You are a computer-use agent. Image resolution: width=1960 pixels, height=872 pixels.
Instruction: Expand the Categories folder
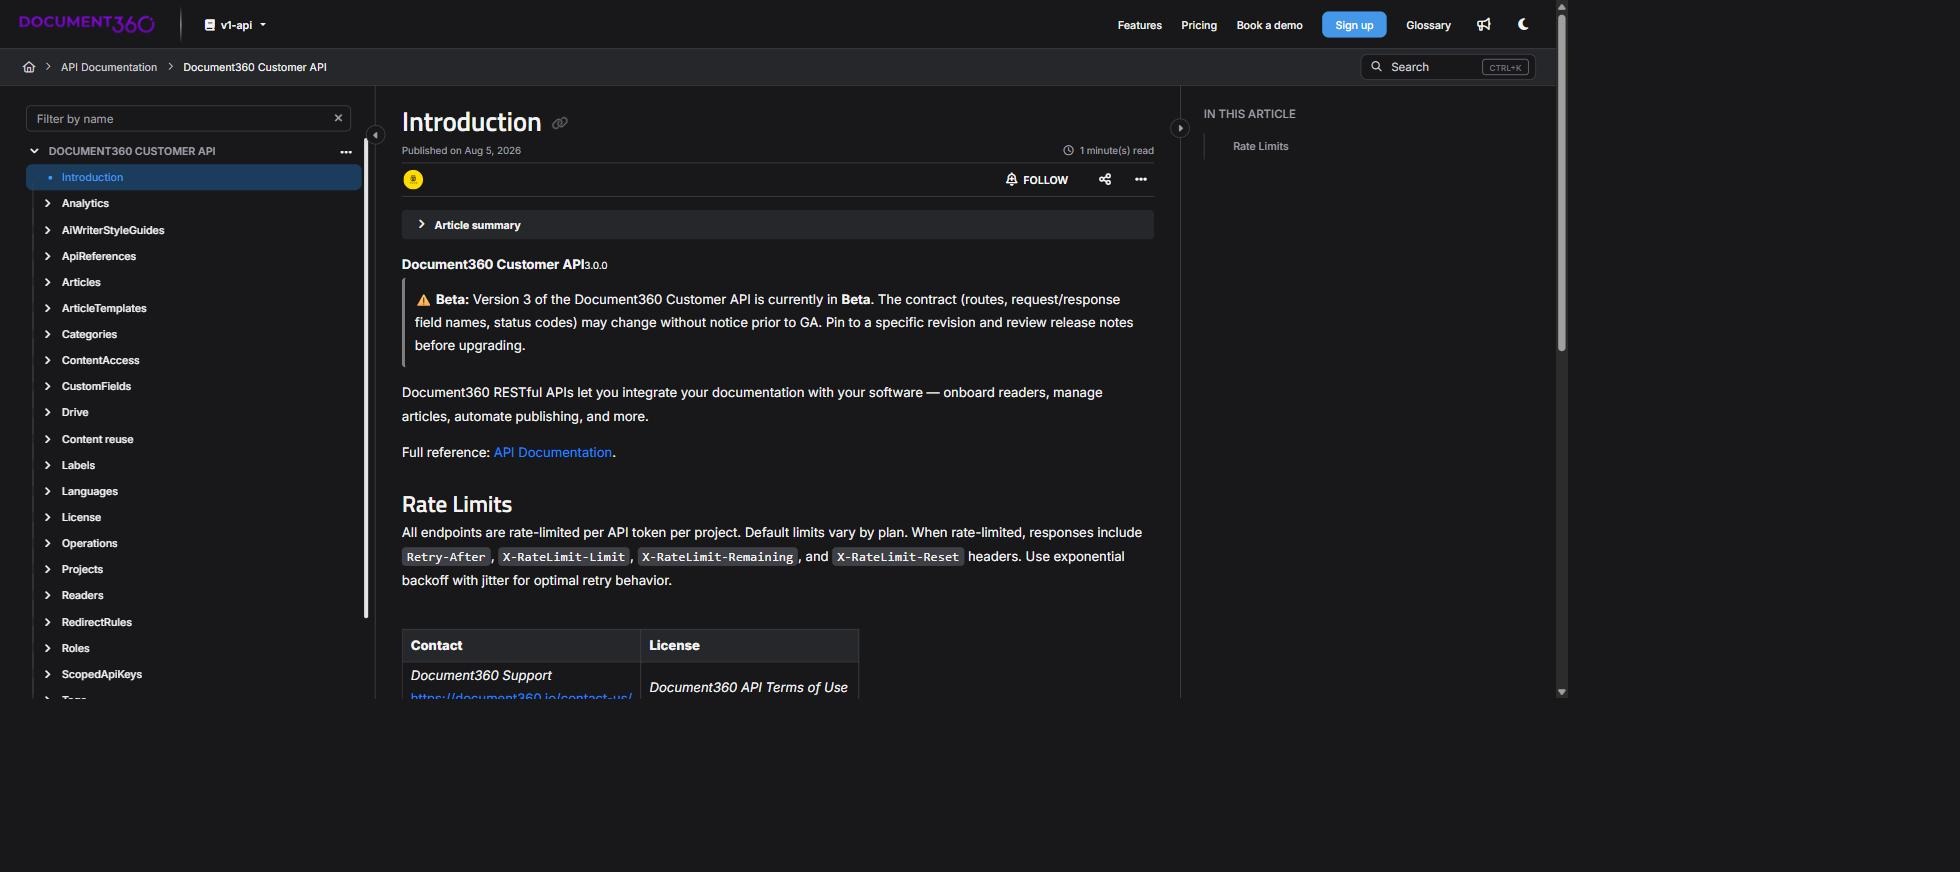click(x=47, y=334)
